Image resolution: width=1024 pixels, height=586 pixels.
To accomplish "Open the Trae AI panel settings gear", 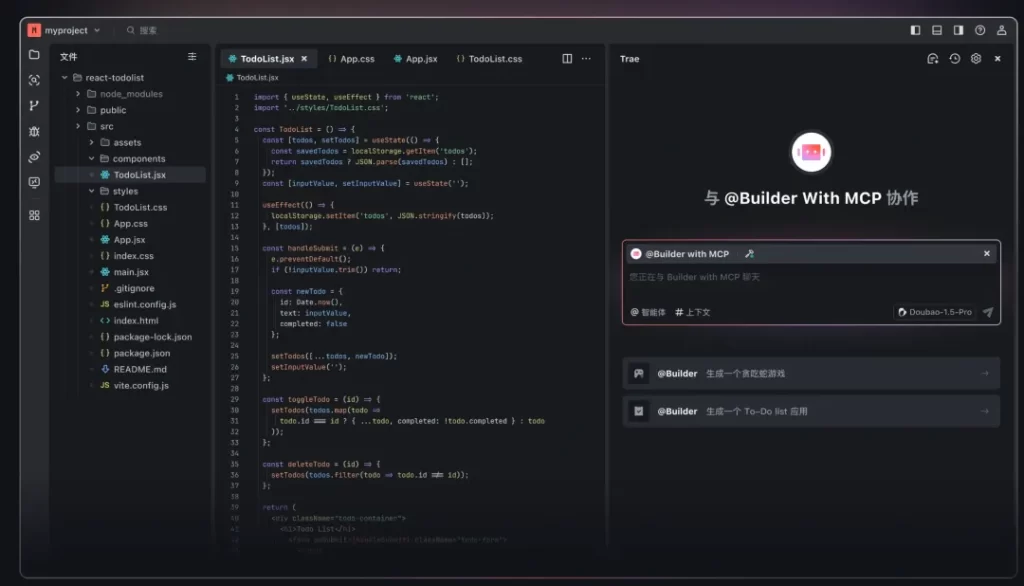I will coord(976,59).
